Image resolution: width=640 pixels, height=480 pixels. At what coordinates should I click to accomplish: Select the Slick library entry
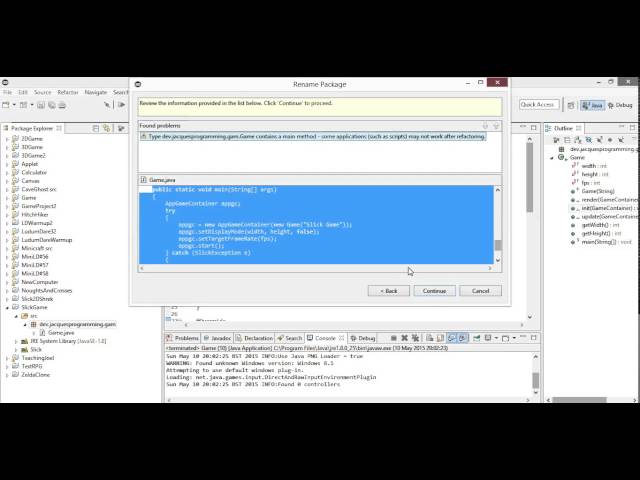pyautogui.click(x=36, y=349)
